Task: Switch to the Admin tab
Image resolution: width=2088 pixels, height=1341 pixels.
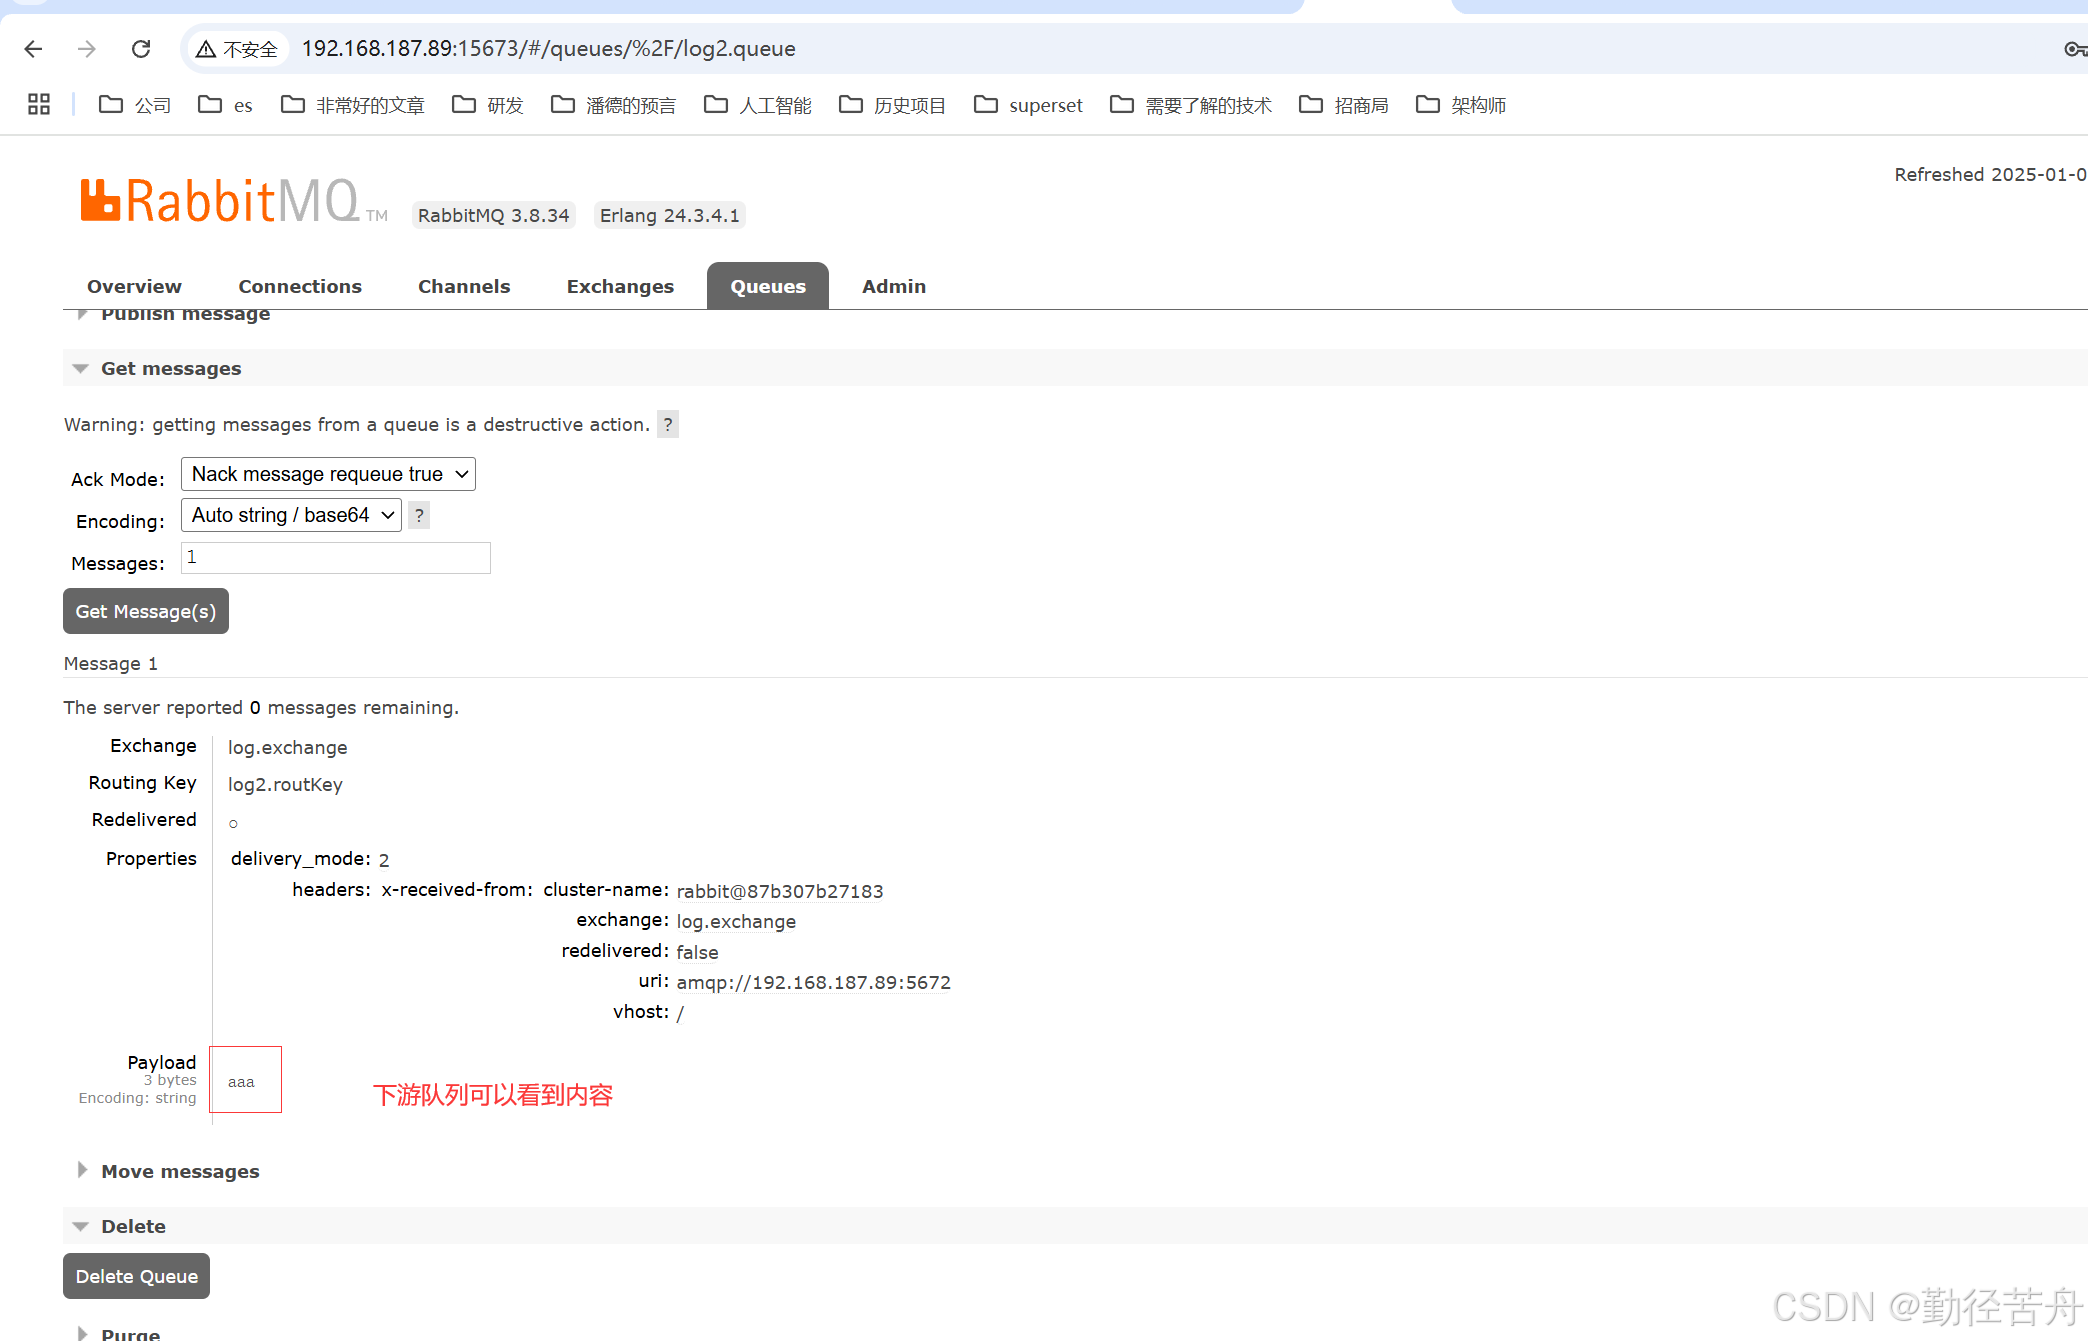Action: (893, 286)
